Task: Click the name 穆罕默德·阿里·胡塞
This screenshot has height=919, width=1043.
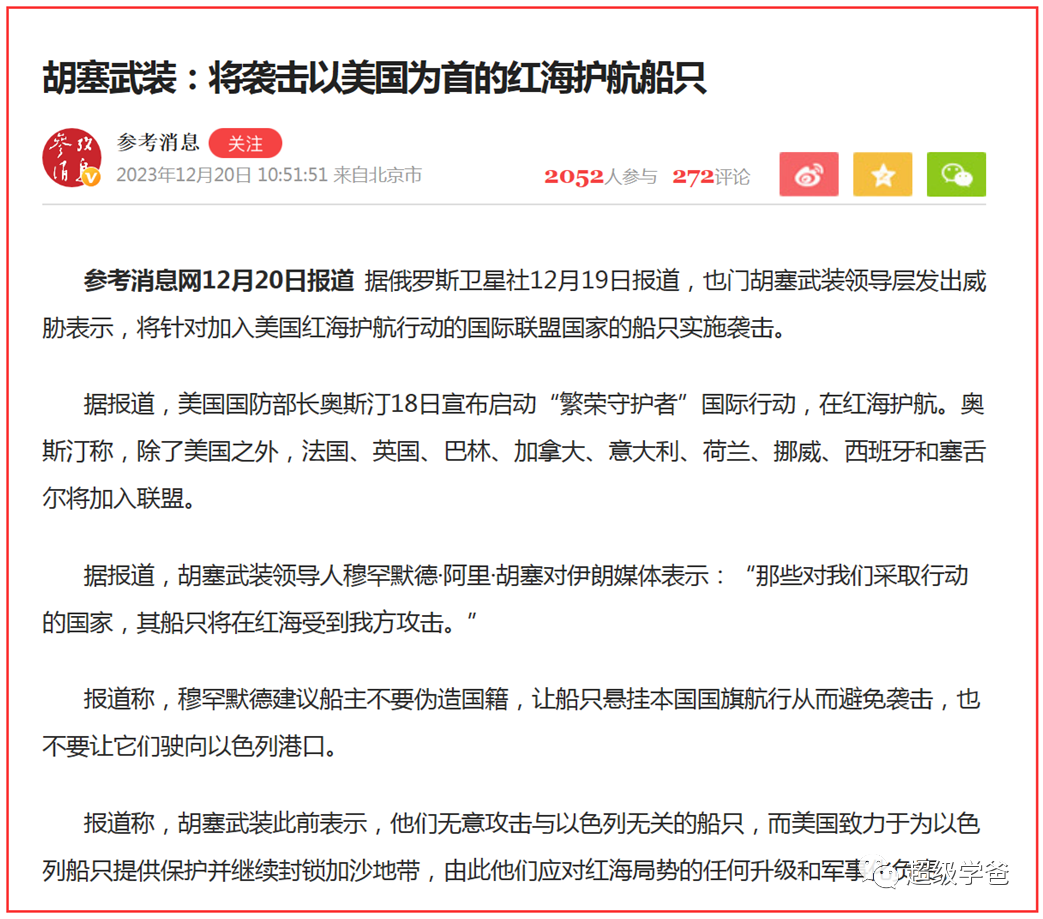Action: click(442, 575)
